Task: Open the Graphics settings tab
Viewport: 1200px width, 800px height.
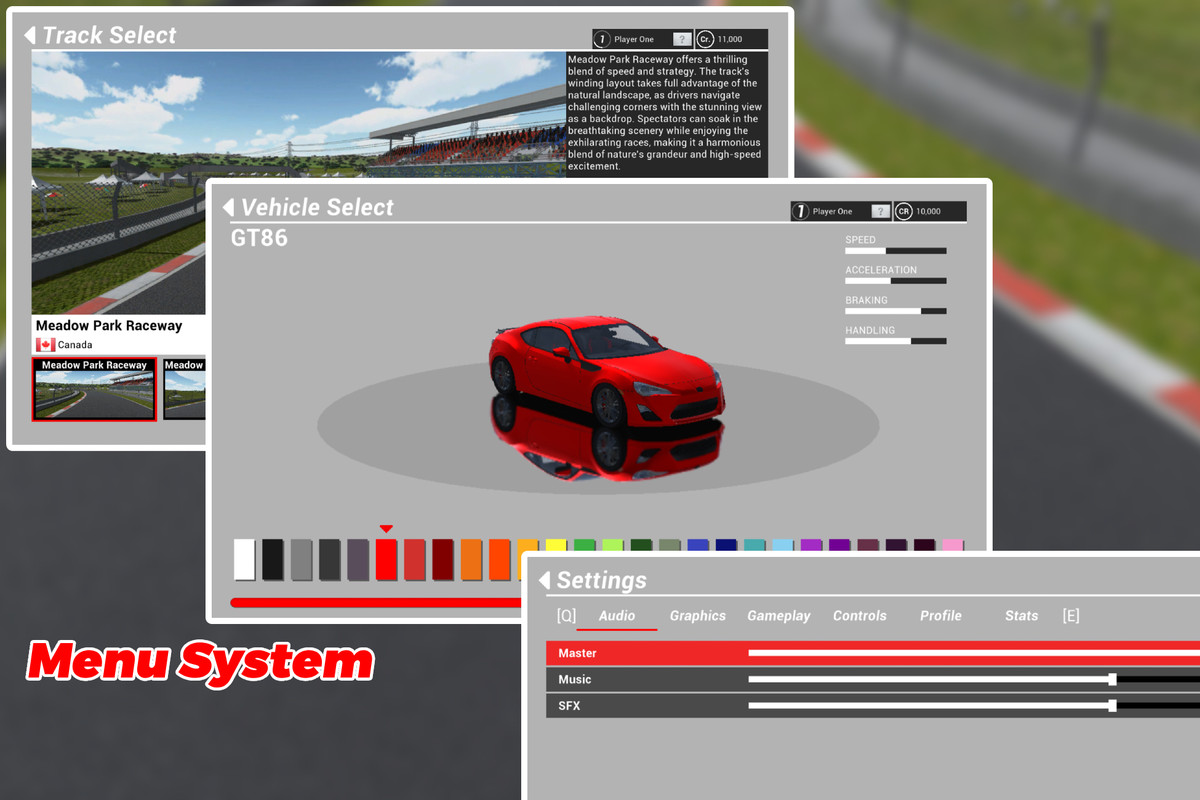Action: coord(698,616)
